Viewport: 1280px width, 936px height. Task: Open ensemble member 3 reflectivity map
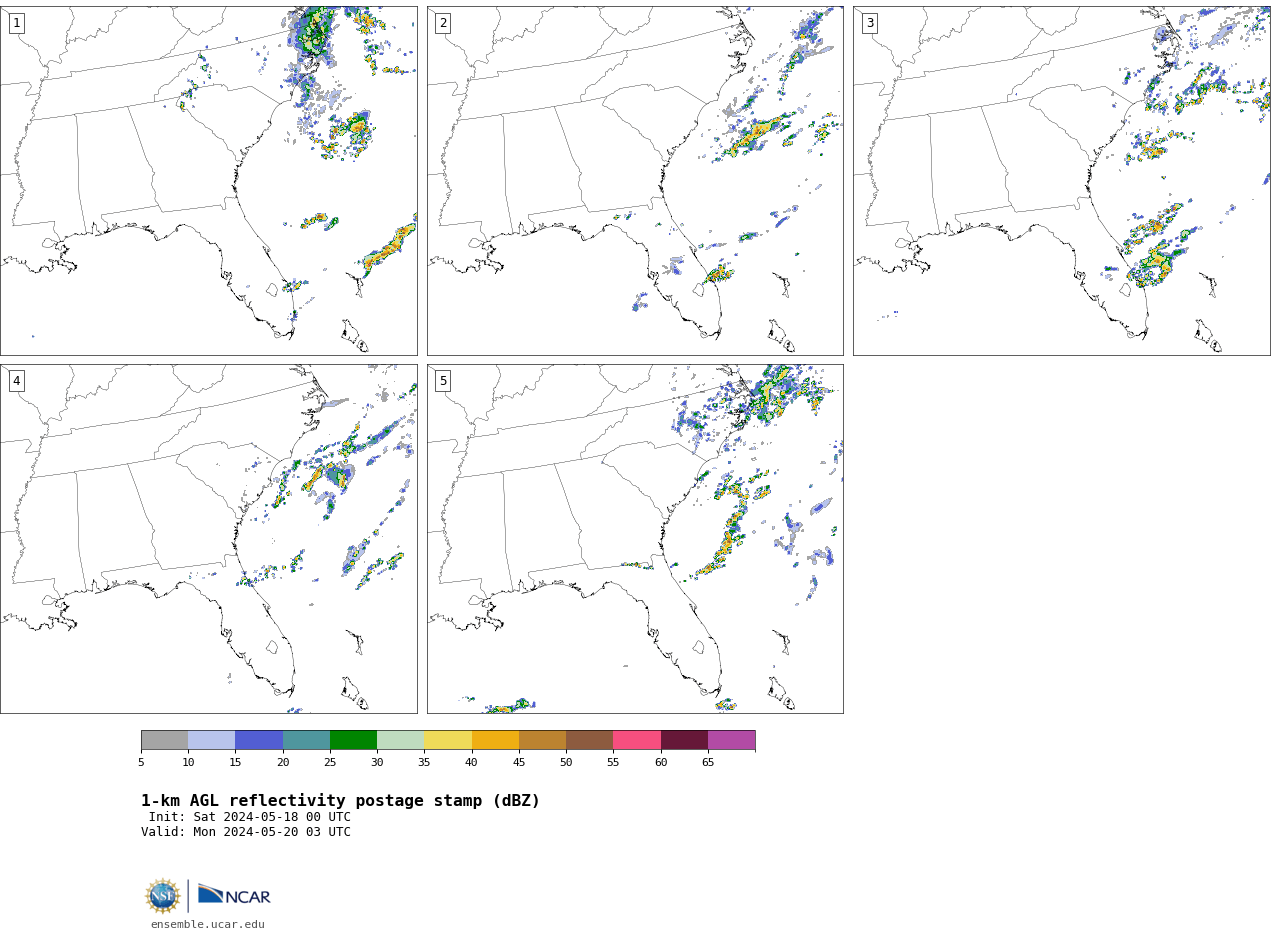click(1061, 181)
